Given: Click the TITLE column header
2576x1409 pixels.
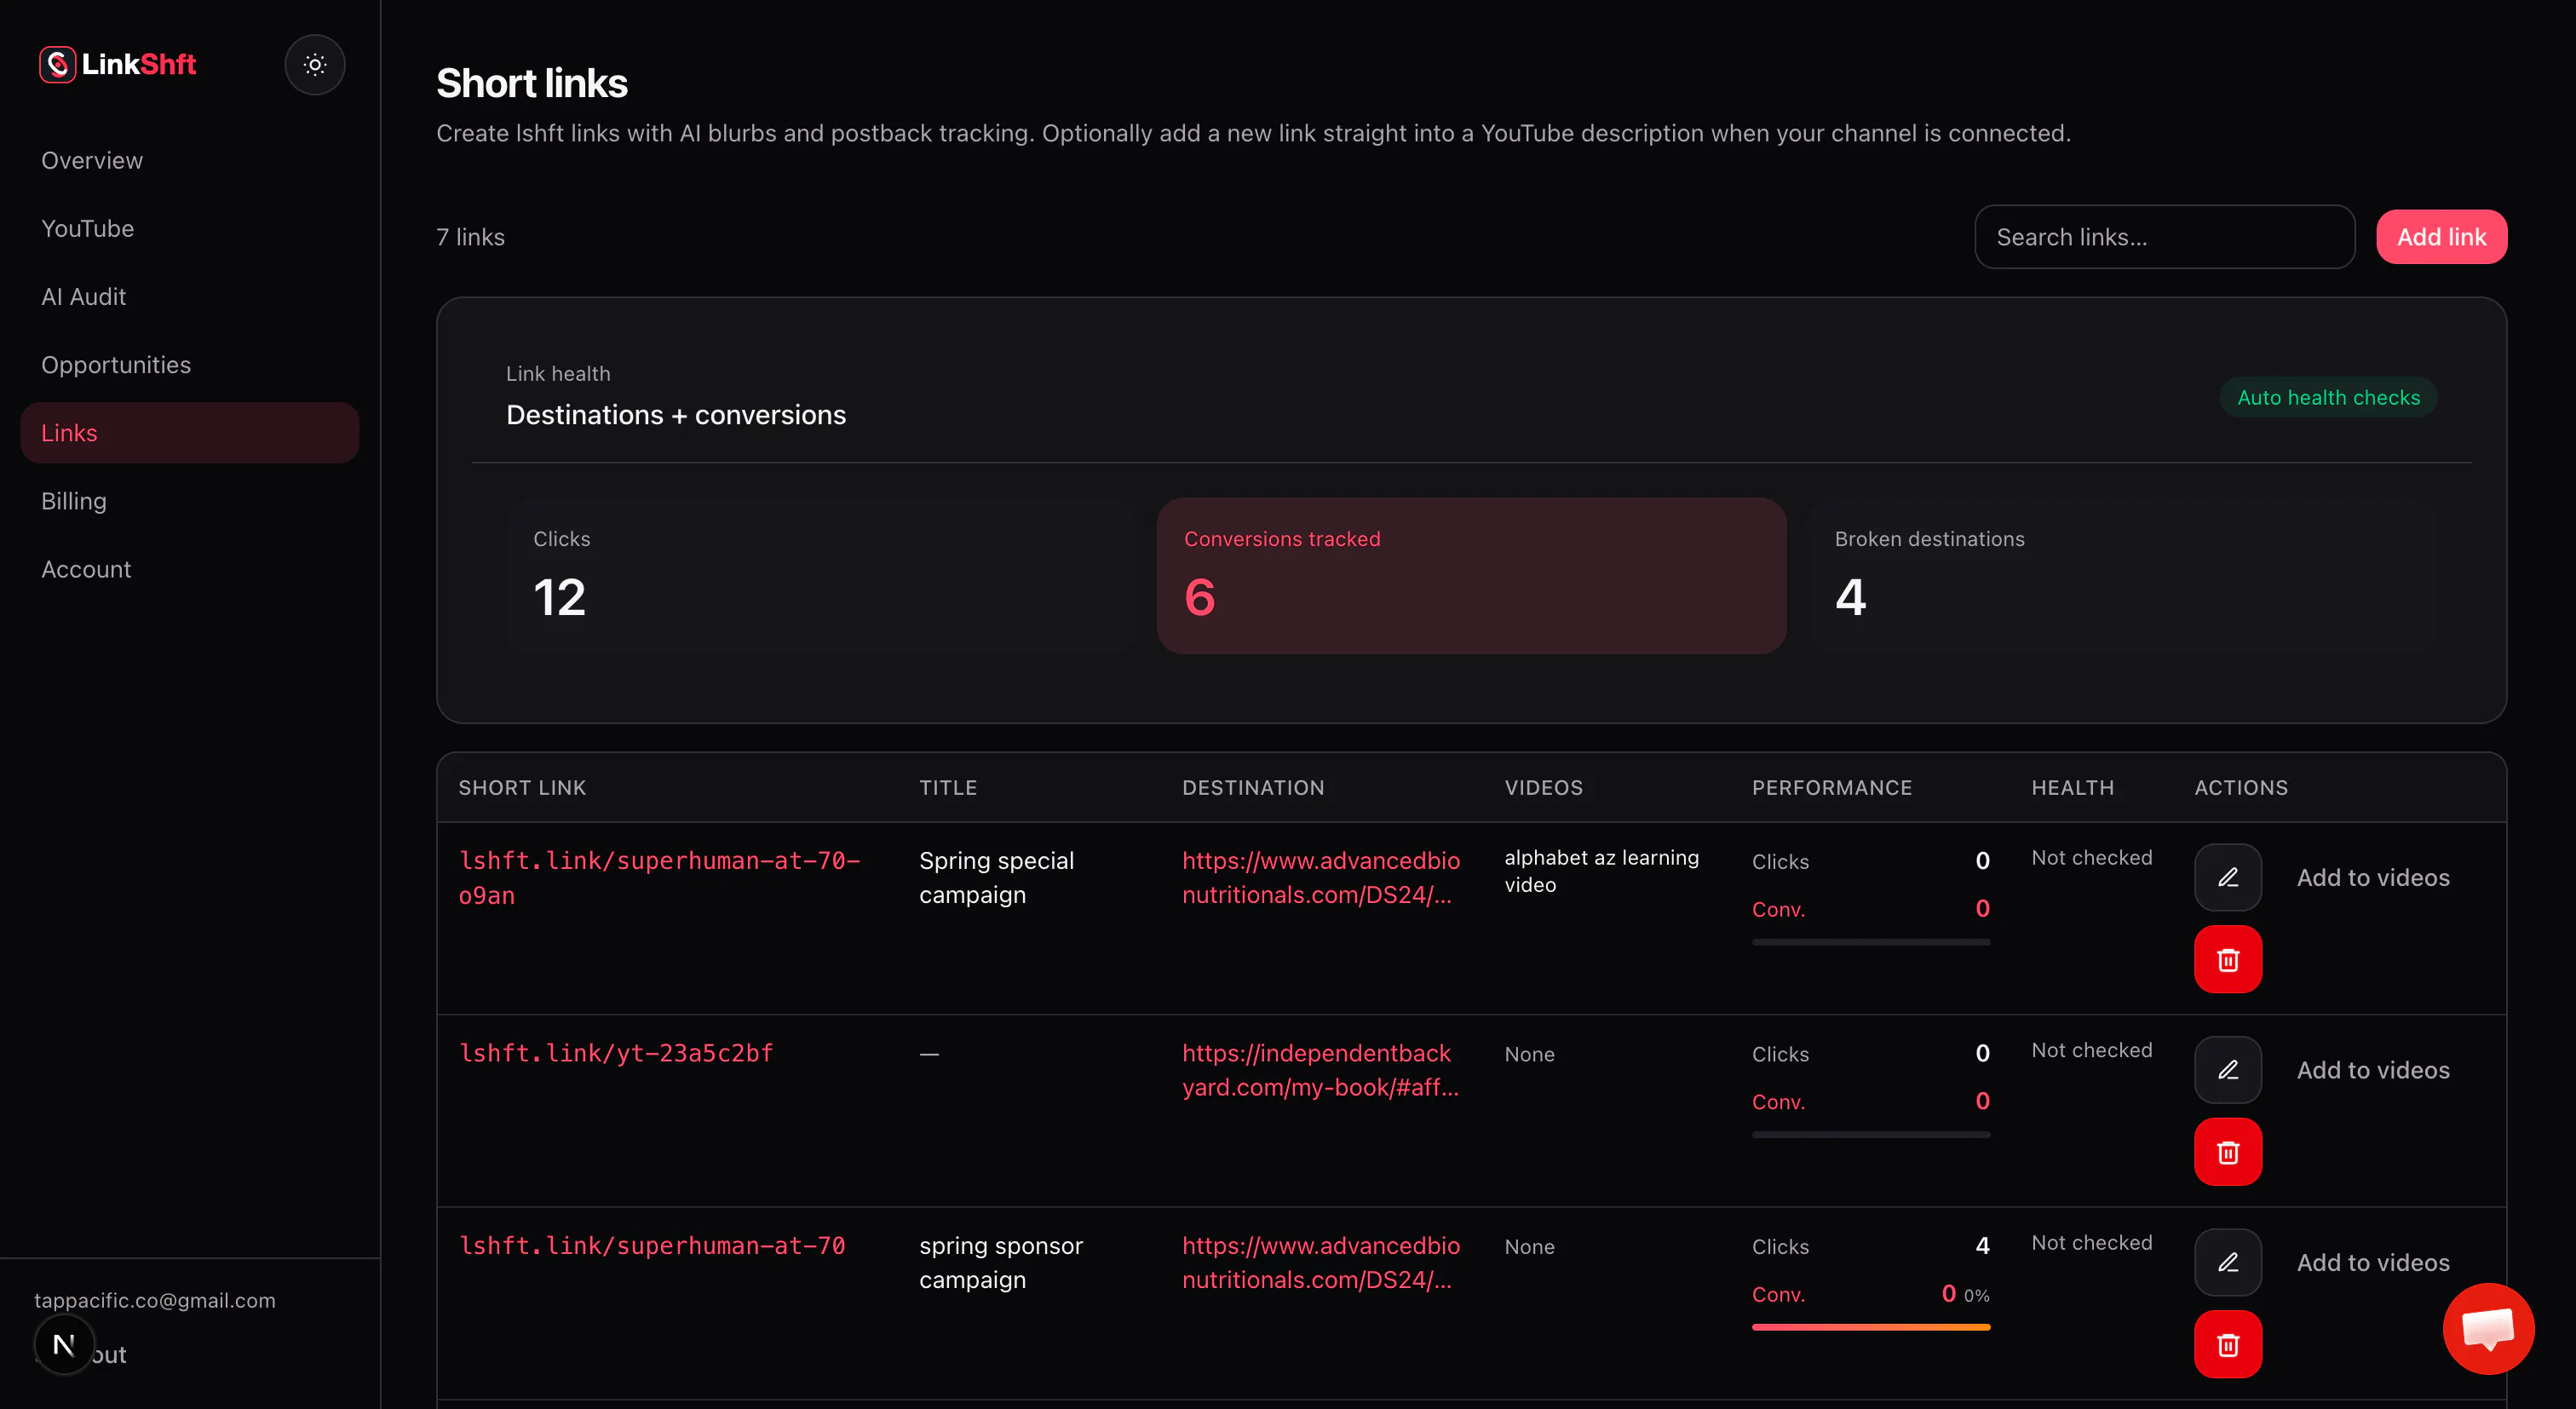Looking at the screenshot, I should click(948, 787).
